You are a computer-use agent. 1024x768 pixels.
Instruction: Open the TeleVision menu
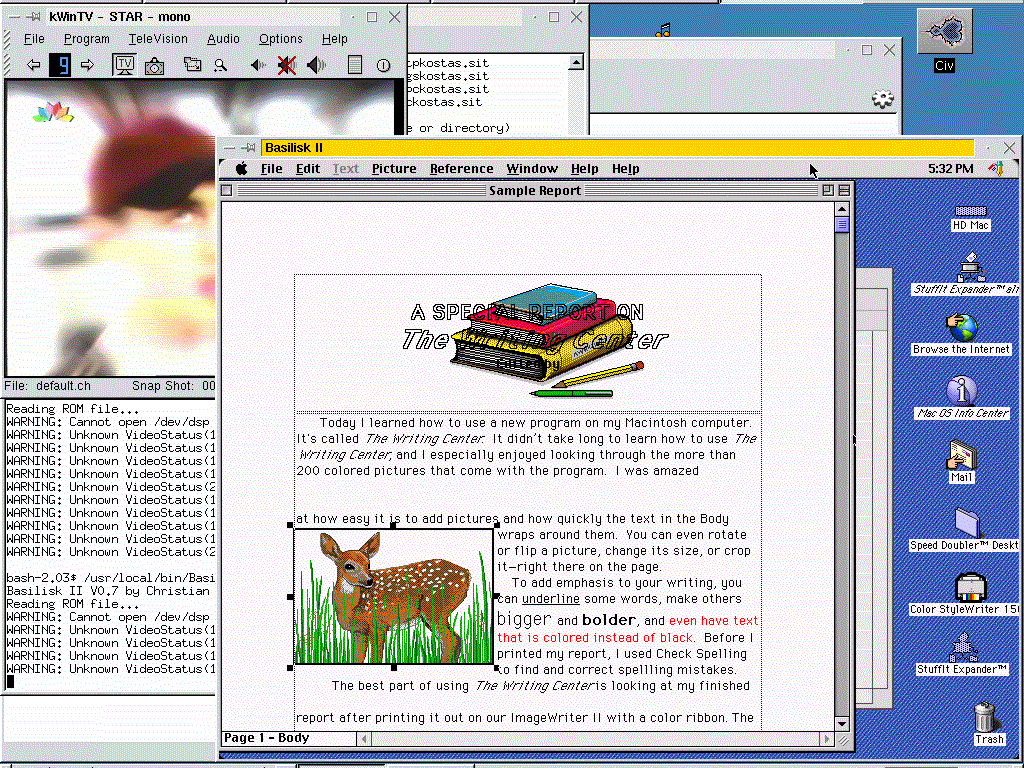click(x=158, y=39)
